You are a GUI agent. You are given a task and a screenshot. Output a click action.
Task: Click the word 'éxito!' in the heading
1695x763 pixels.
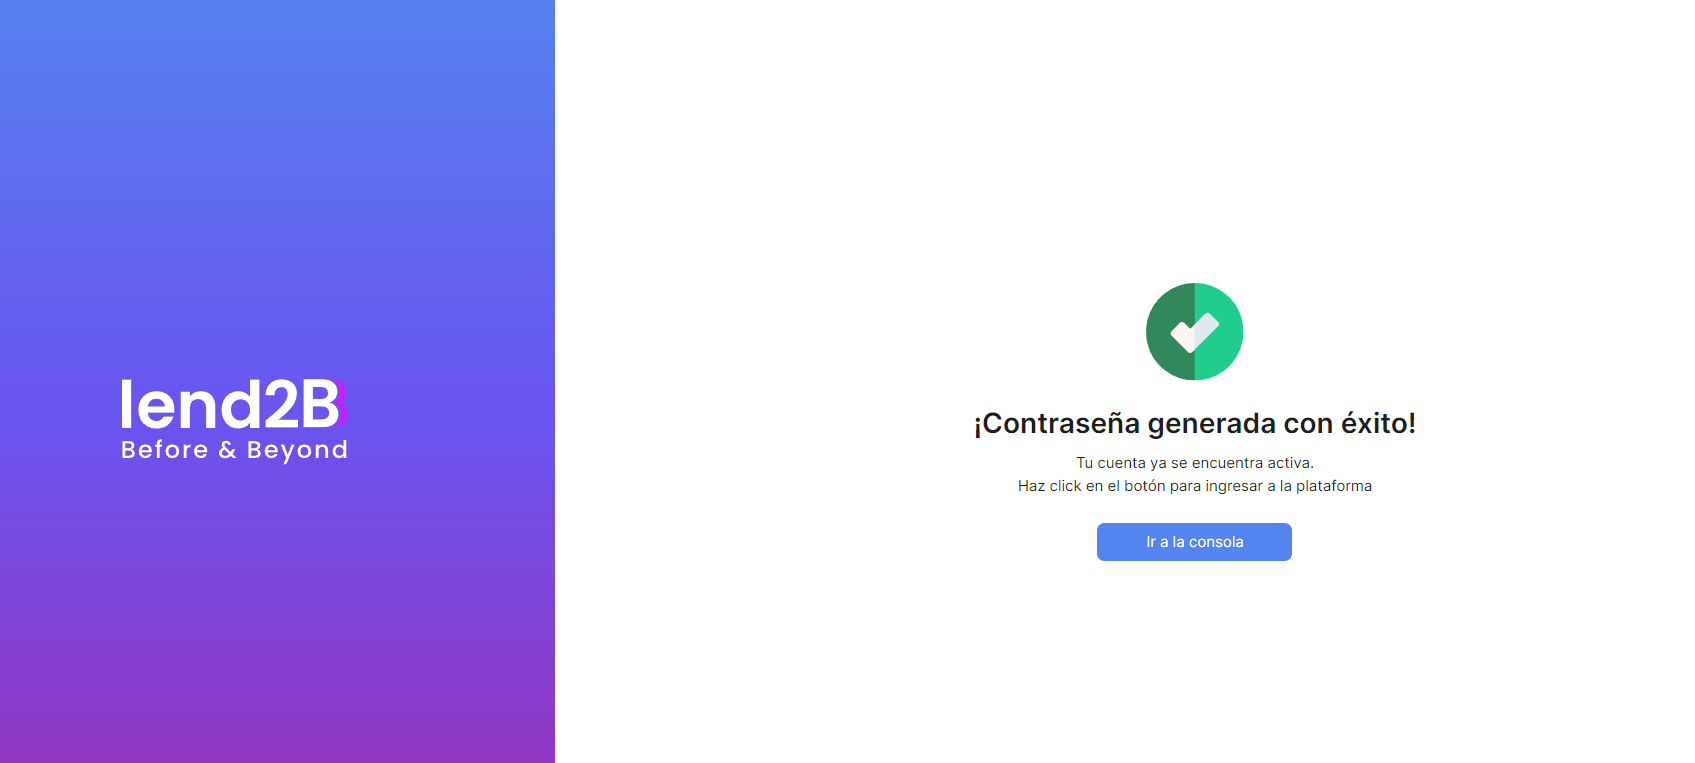1378,424
